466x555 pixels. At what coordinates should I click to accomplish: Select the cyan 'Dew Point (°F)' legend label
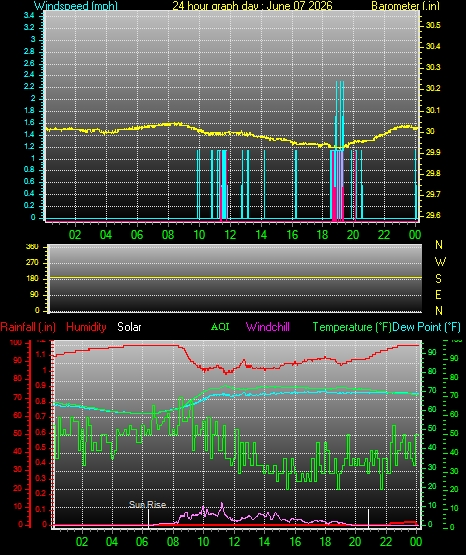tap(426, 327)
